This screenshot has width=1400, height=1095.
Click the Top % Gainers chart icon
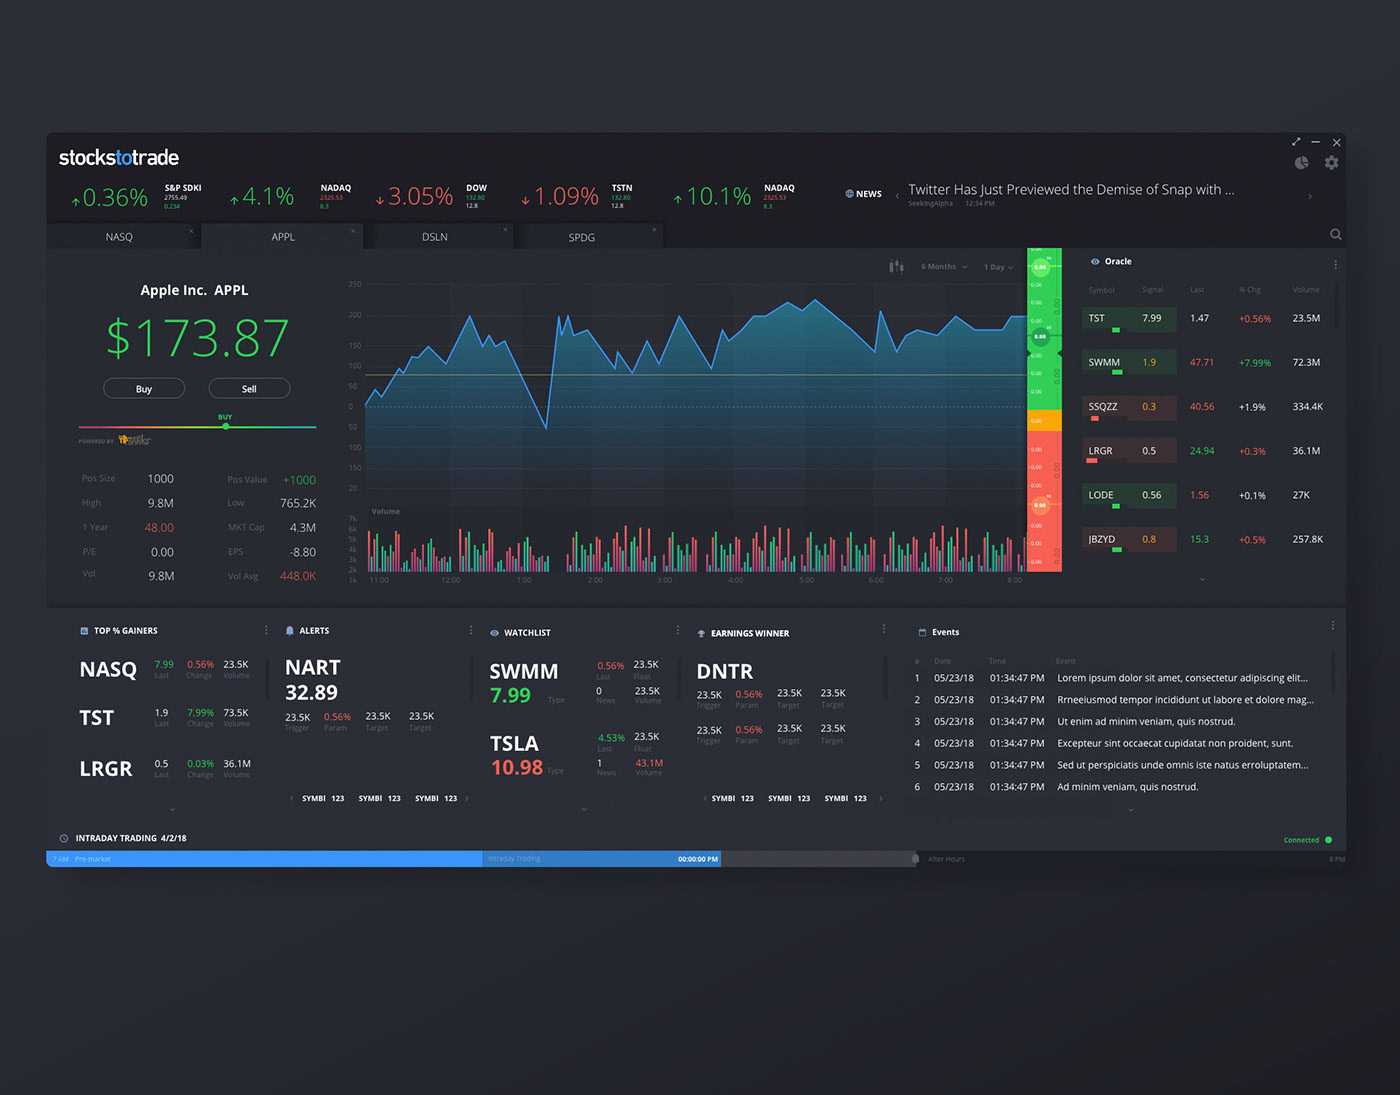pyautogui.click(x=84, y=631)
